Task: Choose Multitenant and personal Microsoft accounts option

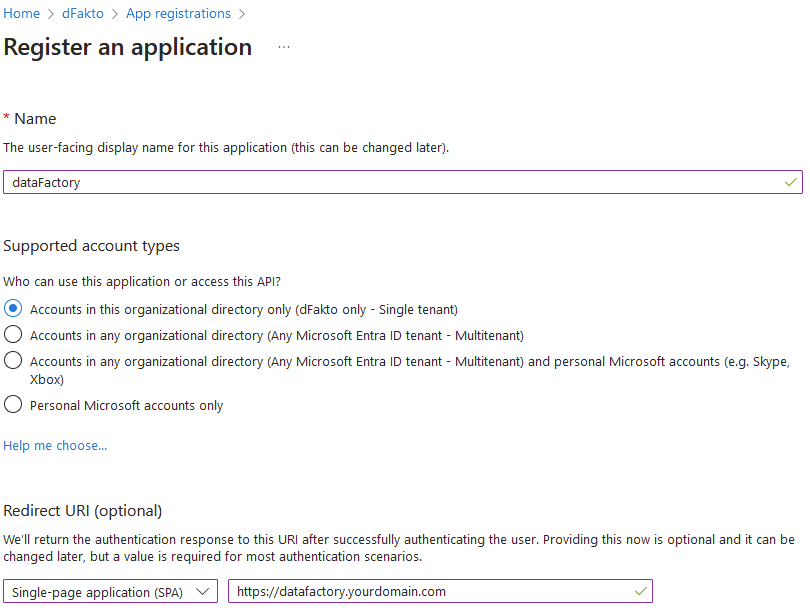Action: coord(14,361)
